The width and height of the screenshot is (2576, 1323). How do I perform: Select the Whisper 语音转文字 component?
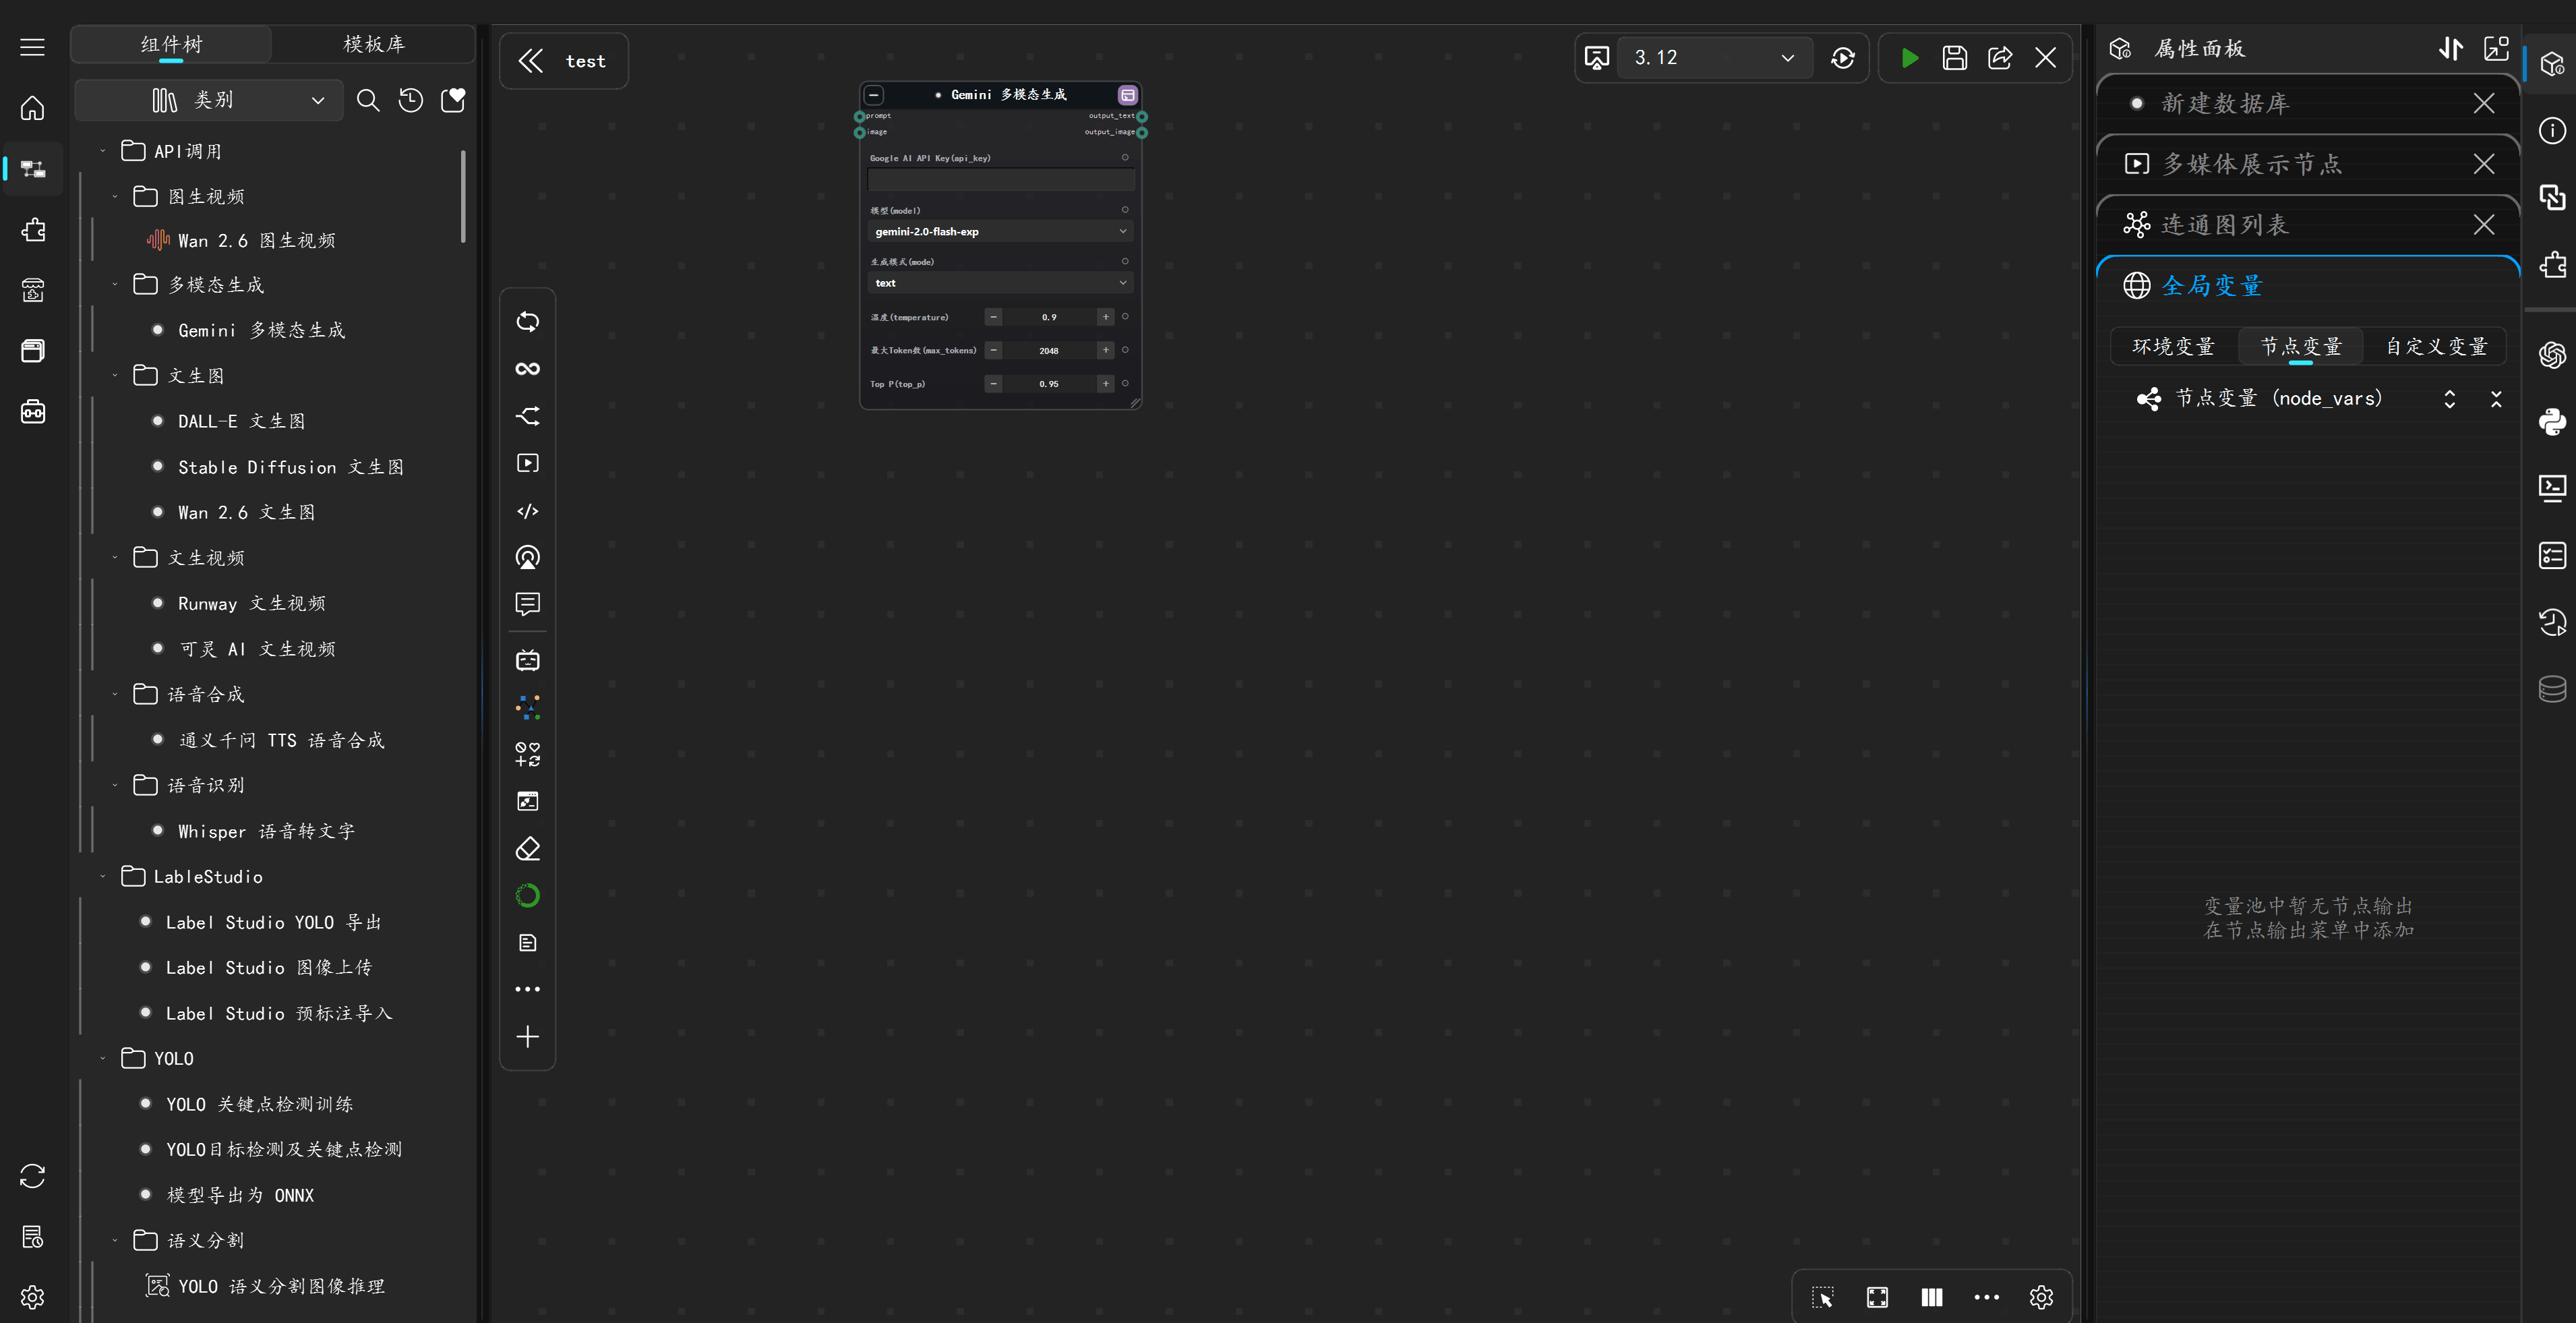pos(266,831)
